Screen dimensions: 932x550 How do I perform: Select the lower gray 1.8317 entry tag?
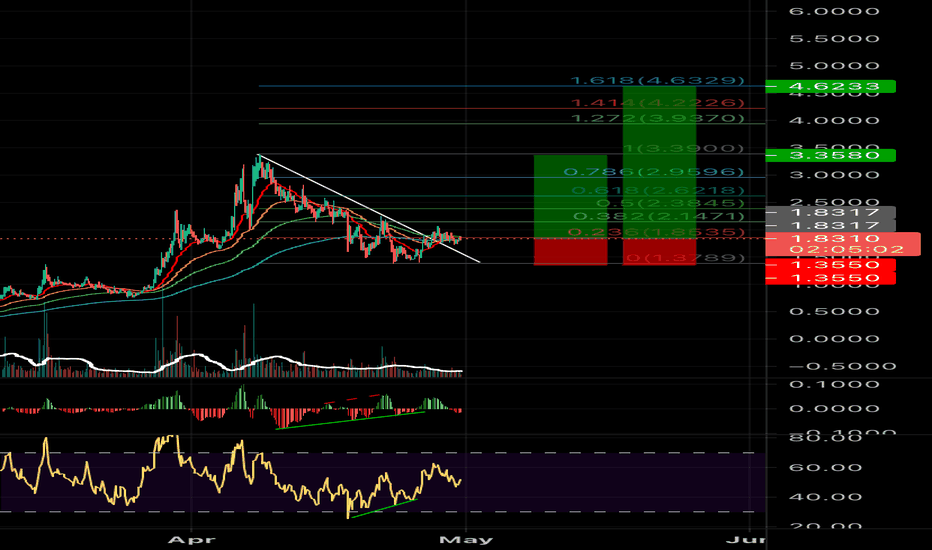(x=830, y=225)
